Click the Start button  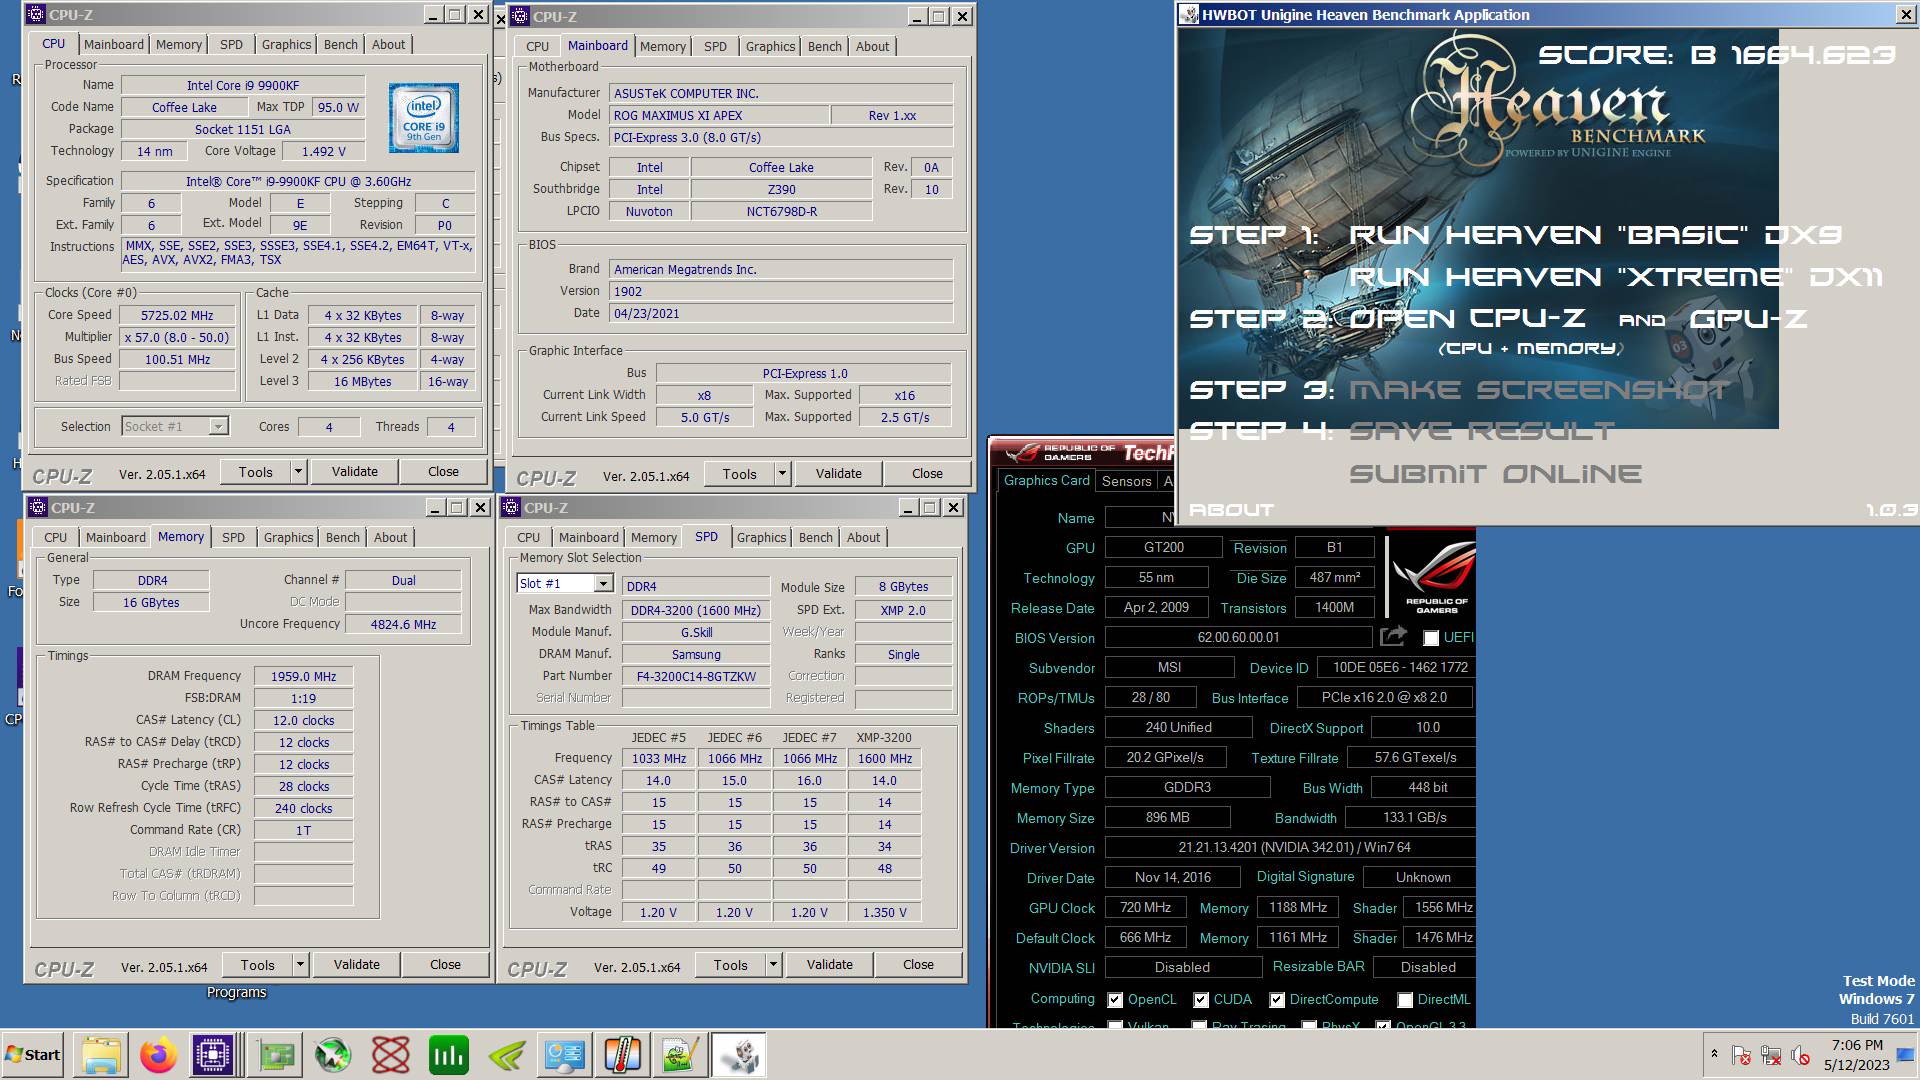(x=33, y=1055)
